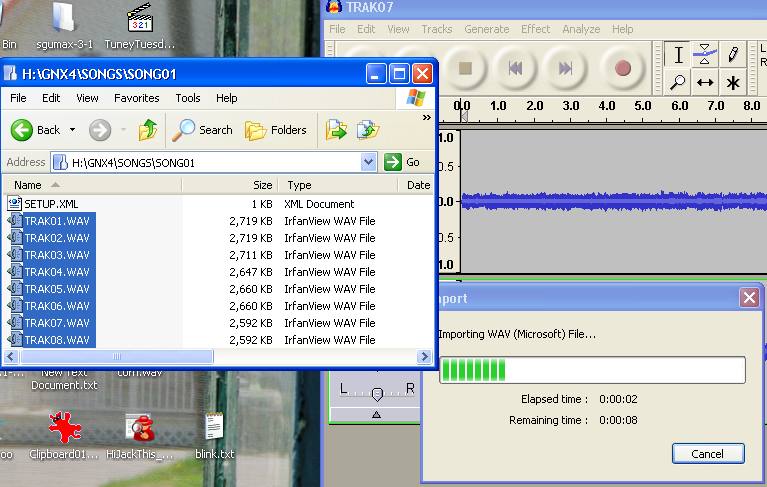Cancel the WAV import
This screenshot has height=487, width=767.
707,453
